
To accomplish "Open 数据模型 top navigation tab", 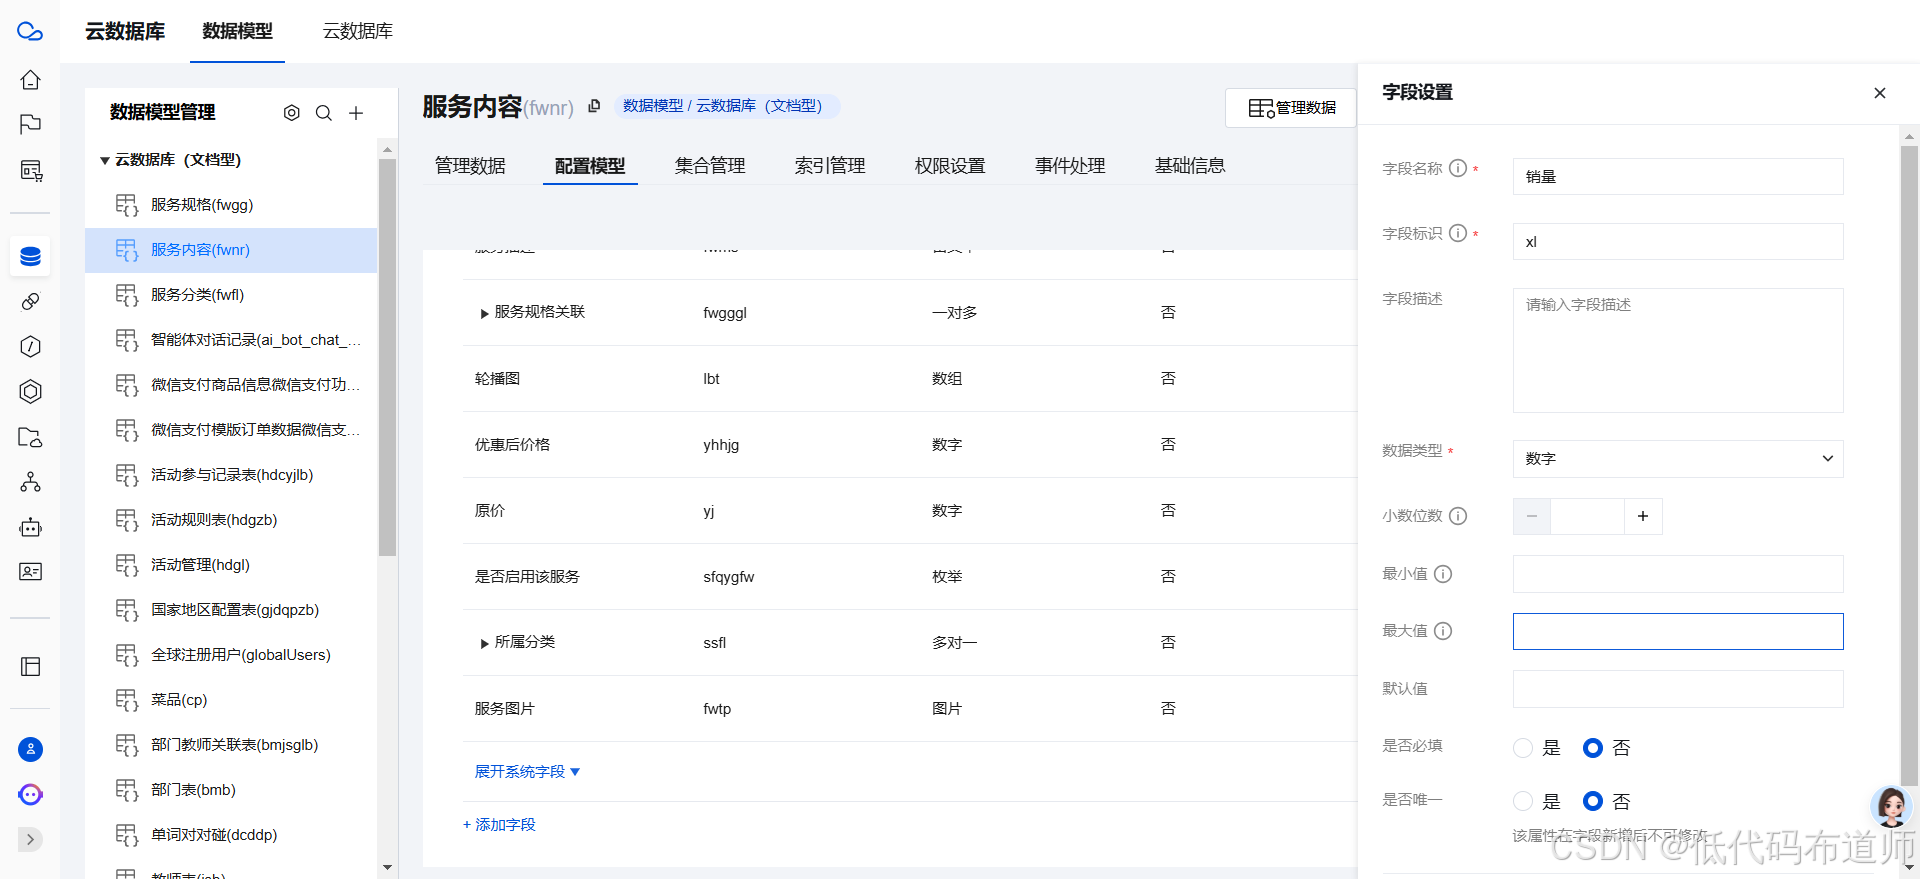I will click(237, 31).
